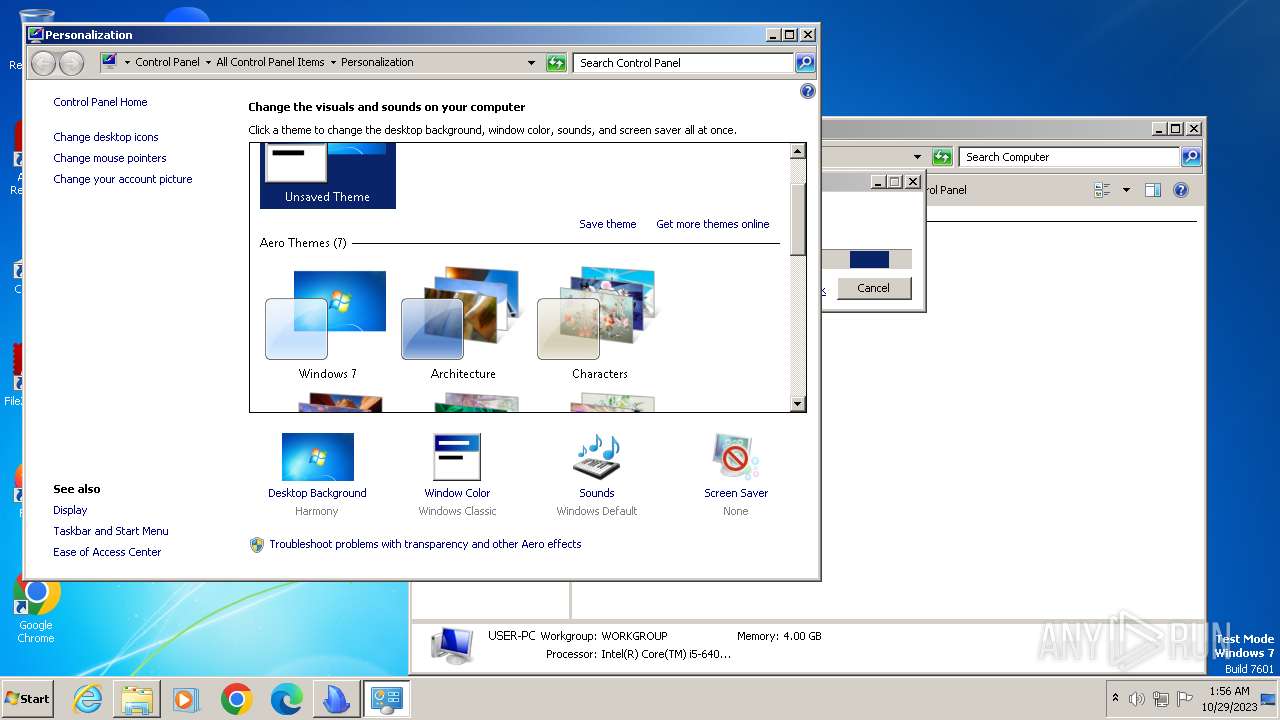This screenshot has width=1280, height=720.
Task: Click the Control Panel breadcrumb
Action: tap(167, 62)
